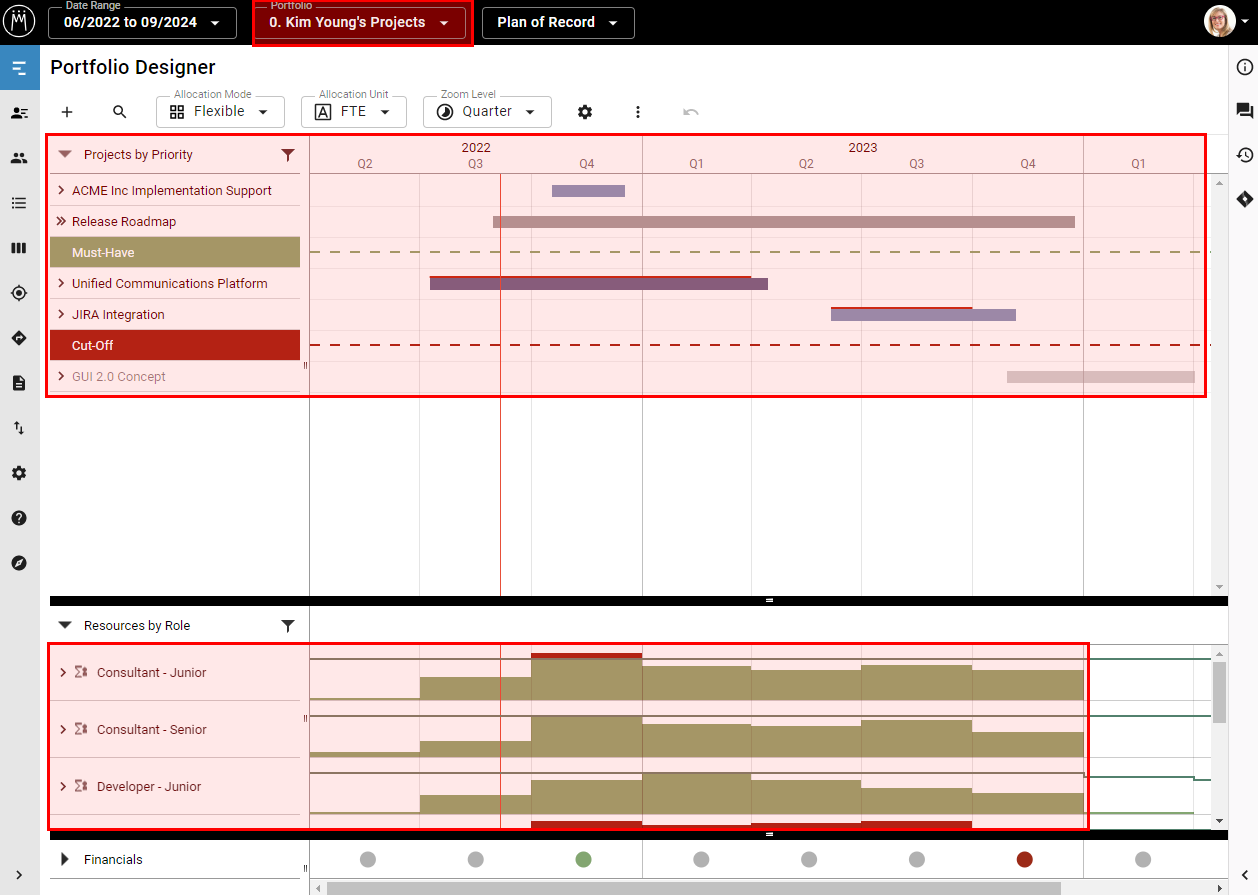Expand the Release Roadmap row
This screenshot has width=1258, height=895.
coord(61,222)
